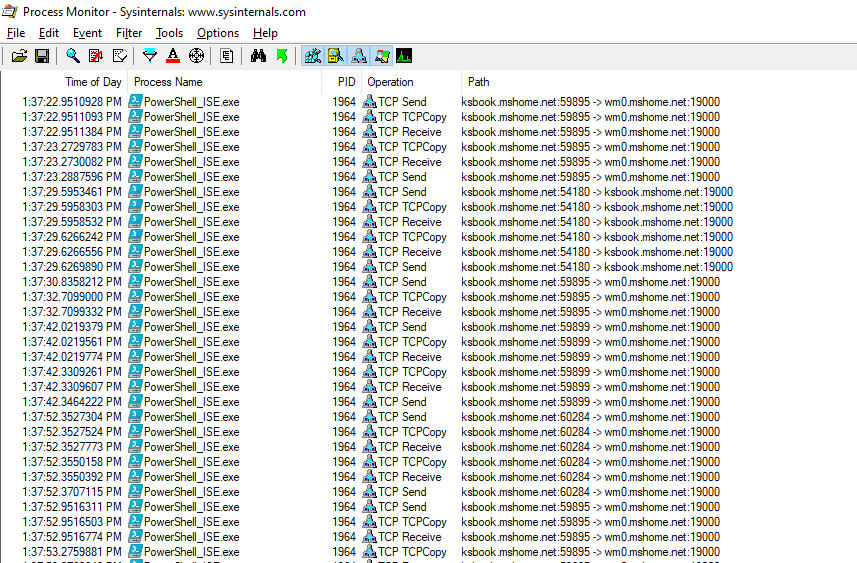Image resolution: width=857 pixels, height=563 pixels.
Task: Toggle Show Profiling Events graph icon
Action: (x=404, y=56)
